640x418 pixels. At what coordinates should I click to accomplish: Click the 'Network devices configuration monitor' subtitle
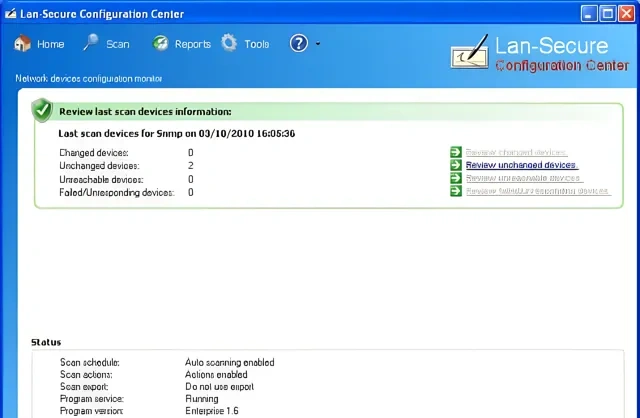[x=89, y=78]
